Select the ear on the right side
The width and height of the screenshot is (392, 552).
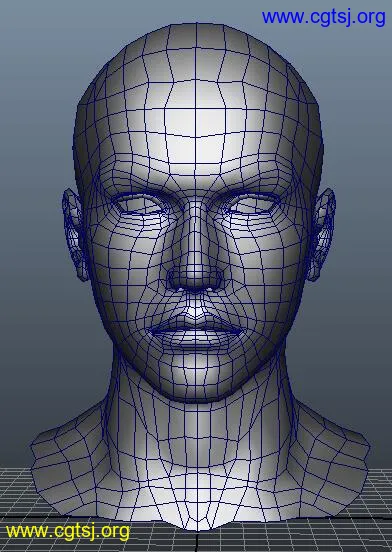(322, 234)
